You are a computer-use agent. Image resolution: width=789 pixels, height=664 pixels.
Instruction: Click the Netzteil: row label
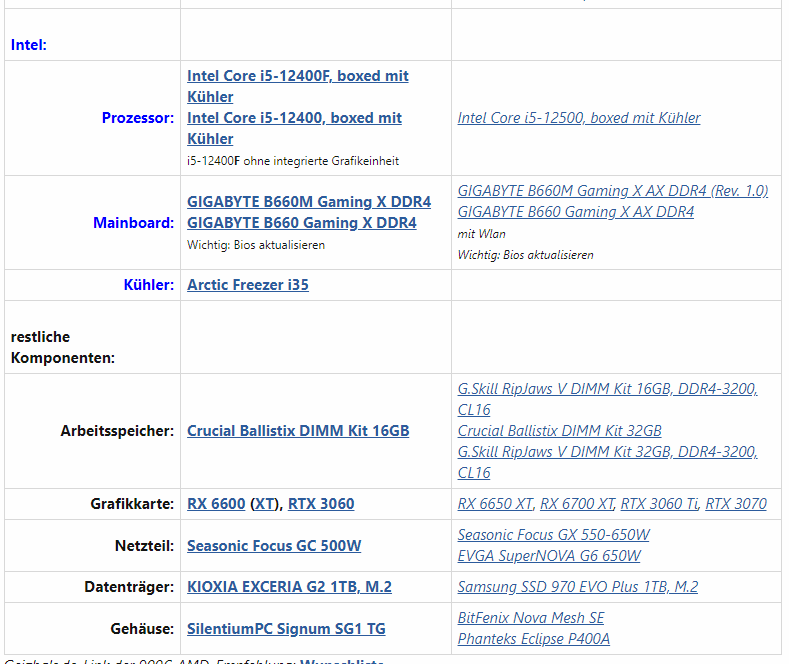click(x=144, y=546)
